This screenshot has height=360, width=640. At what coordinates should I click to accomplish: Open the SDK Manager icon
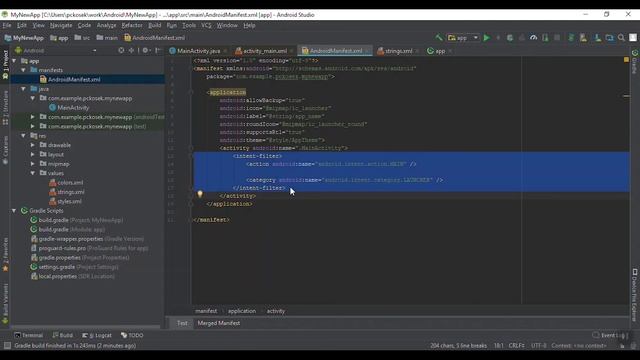[597, 38]
